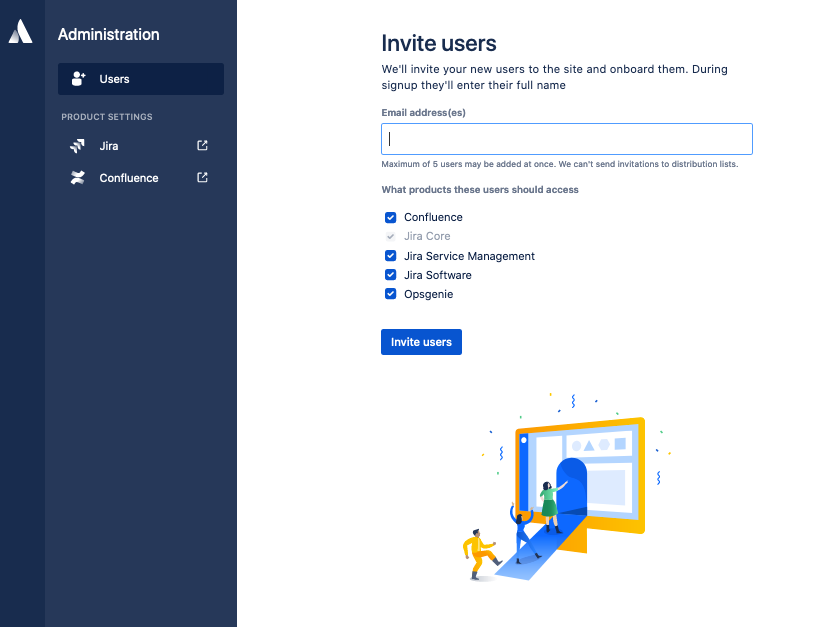The width and height of the screenshot is (827, 627).
Task: Click the Jira Core label text
Action: coord(427,236)
